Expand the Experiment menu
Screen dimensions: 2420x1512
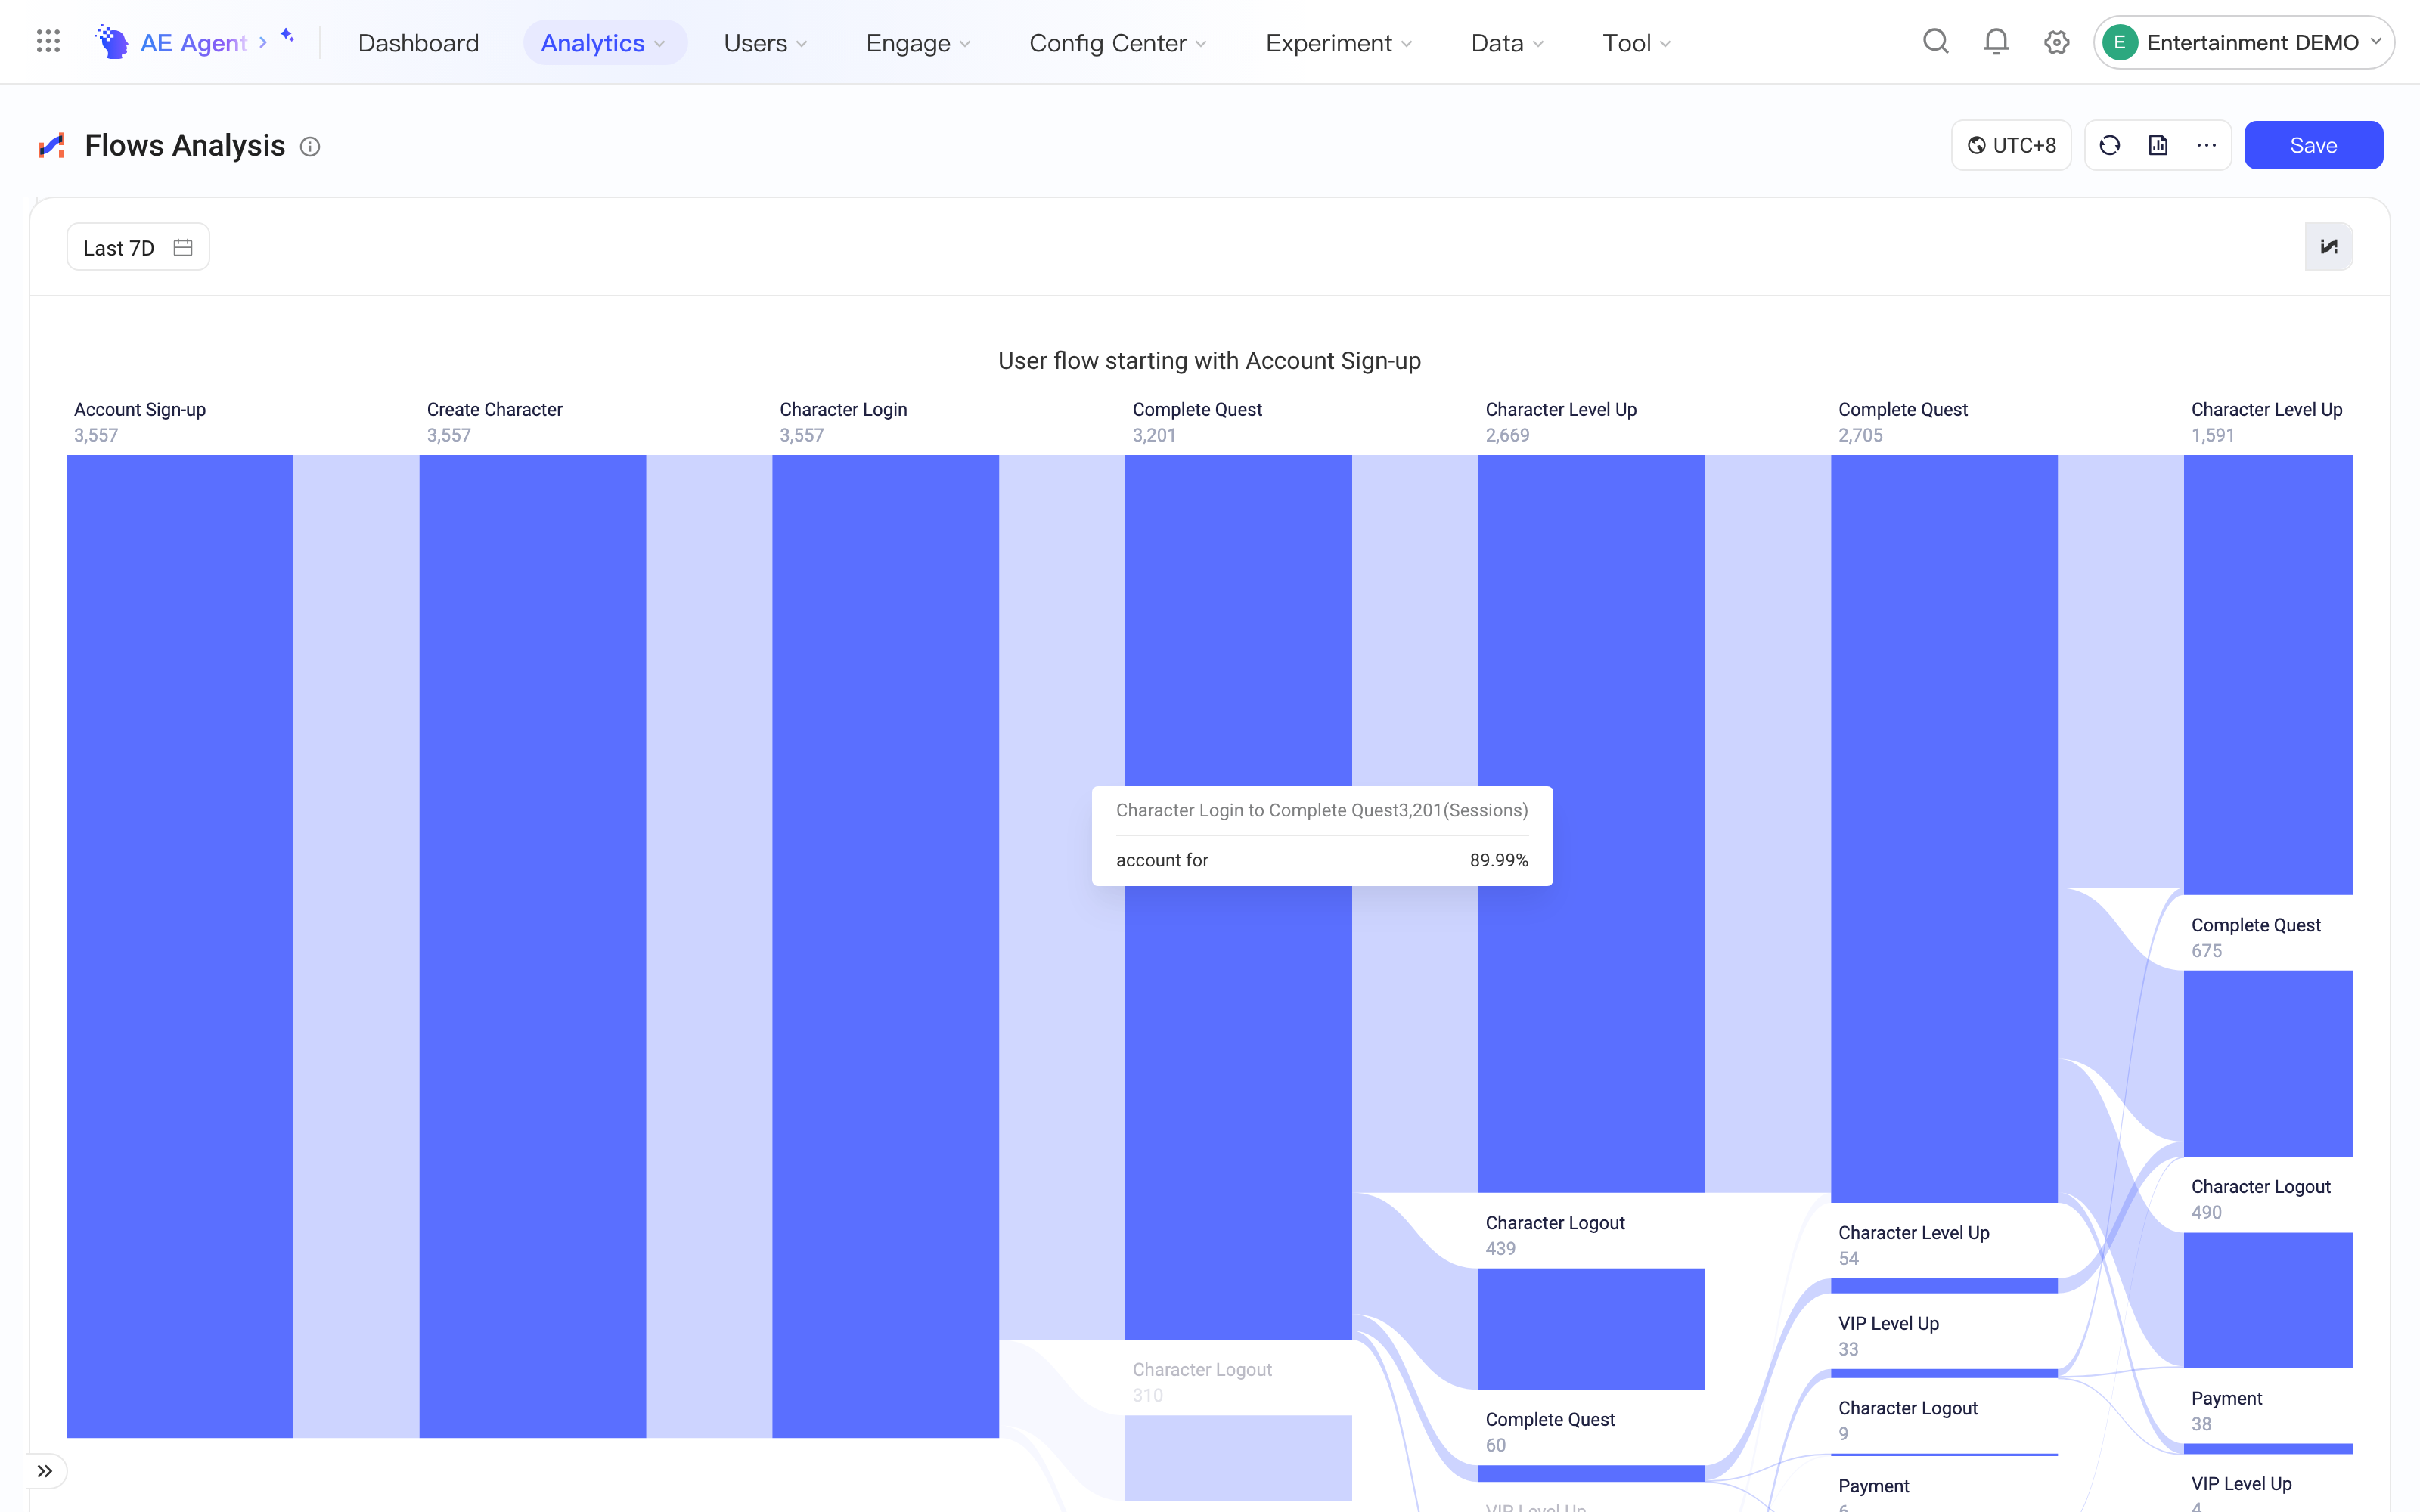pyautogui.click(x=1338, y=43)
